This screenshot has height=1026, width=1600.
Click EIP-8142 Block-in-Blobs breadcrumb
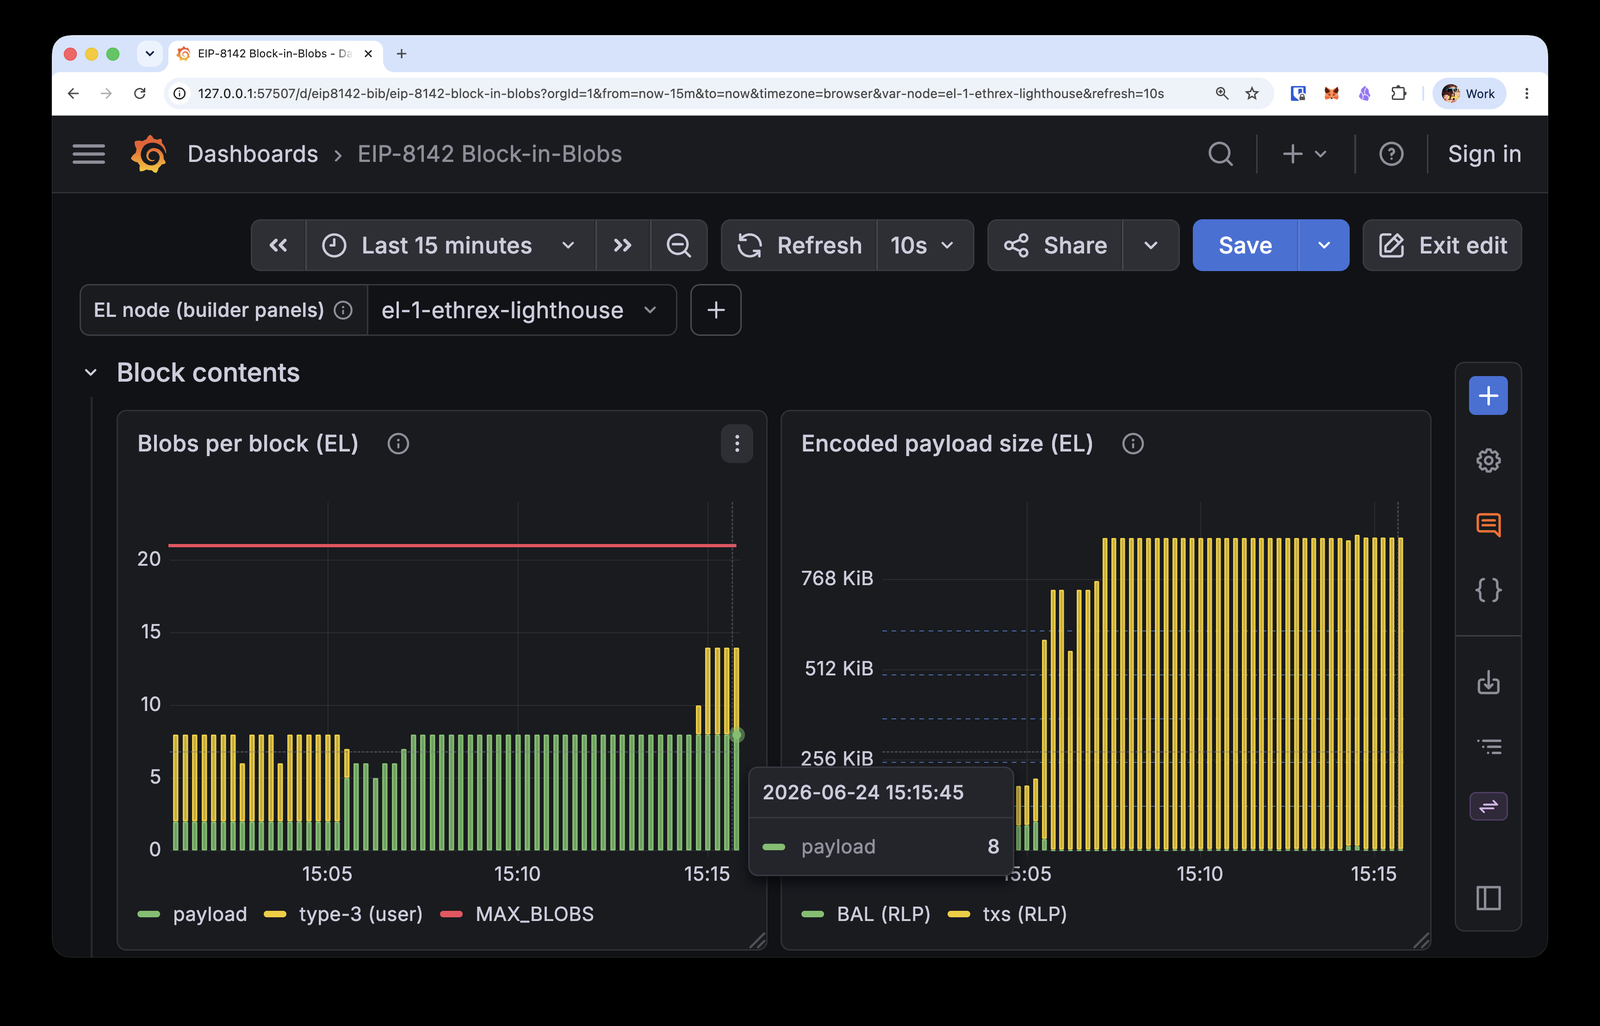coord(490,154)
